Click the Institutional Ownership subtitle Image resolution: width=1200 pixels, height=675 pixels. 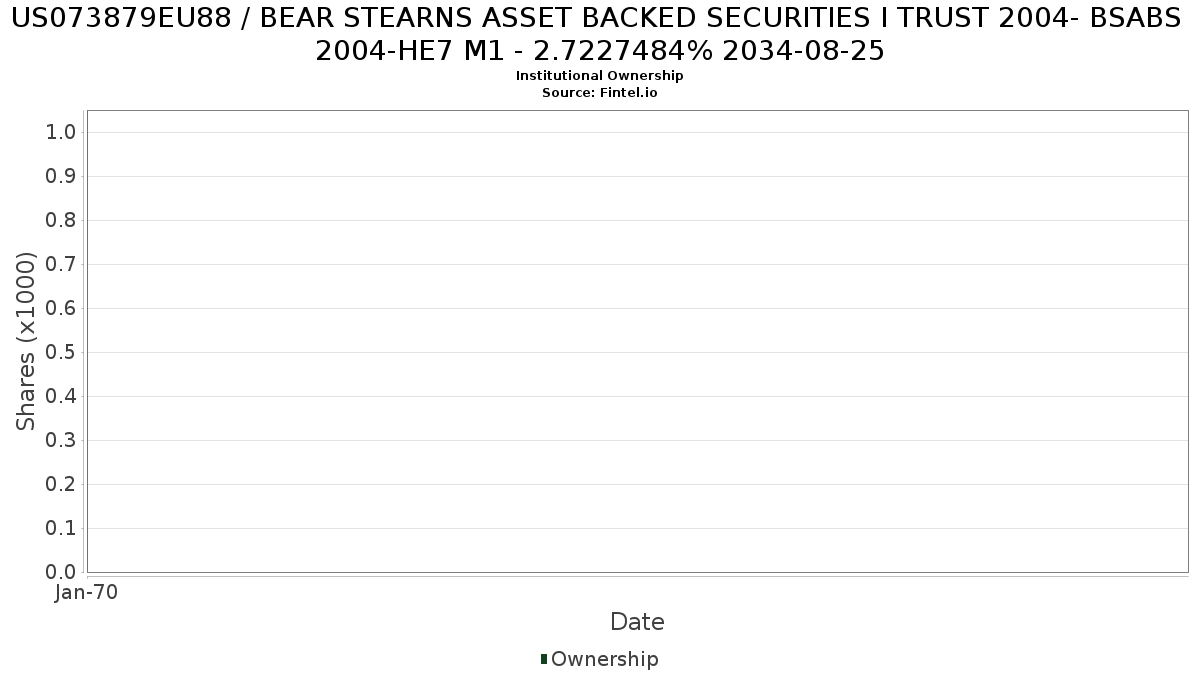click(x=600, y=76)
